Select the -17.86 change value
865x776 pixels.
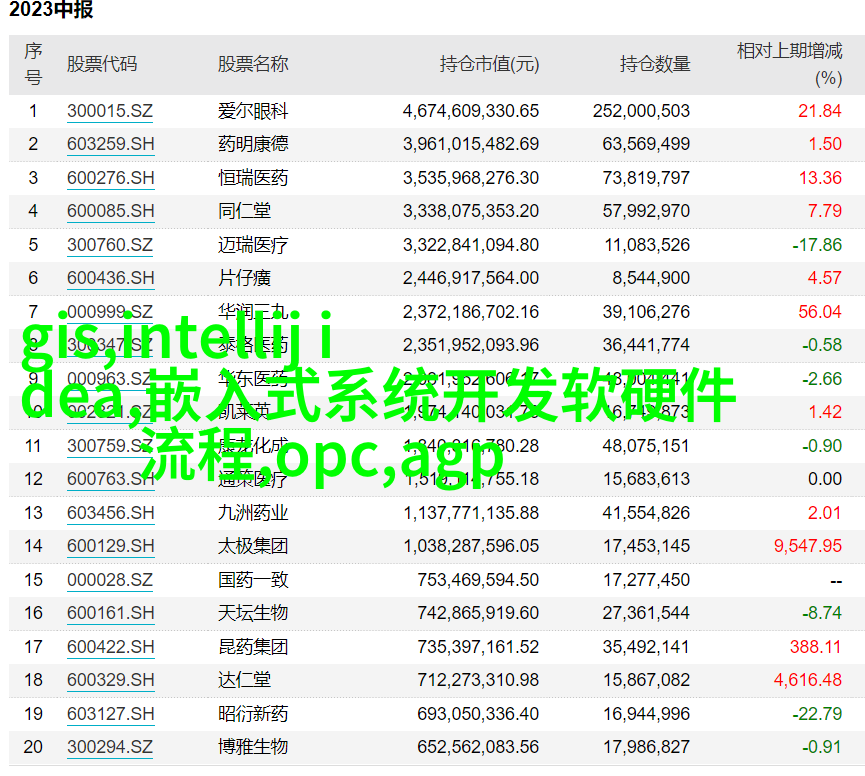[817, 245]
